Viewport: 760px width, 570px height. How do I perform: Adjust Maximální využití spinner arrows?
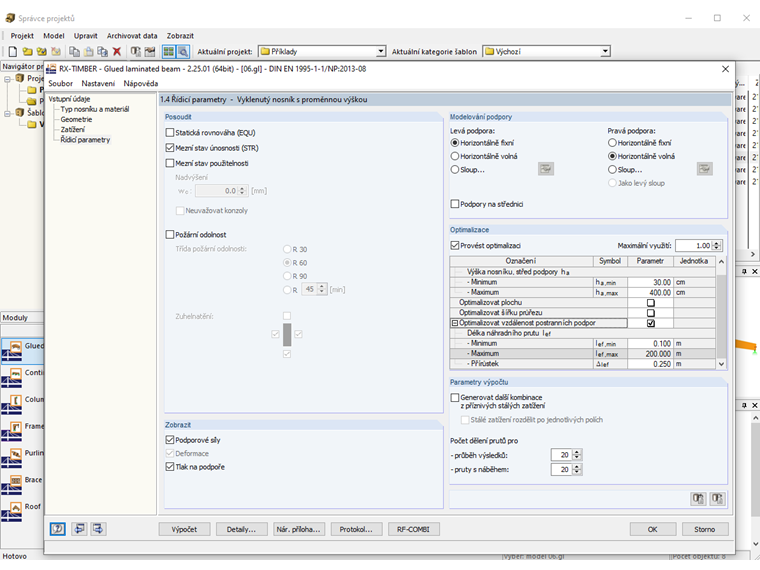717,246
